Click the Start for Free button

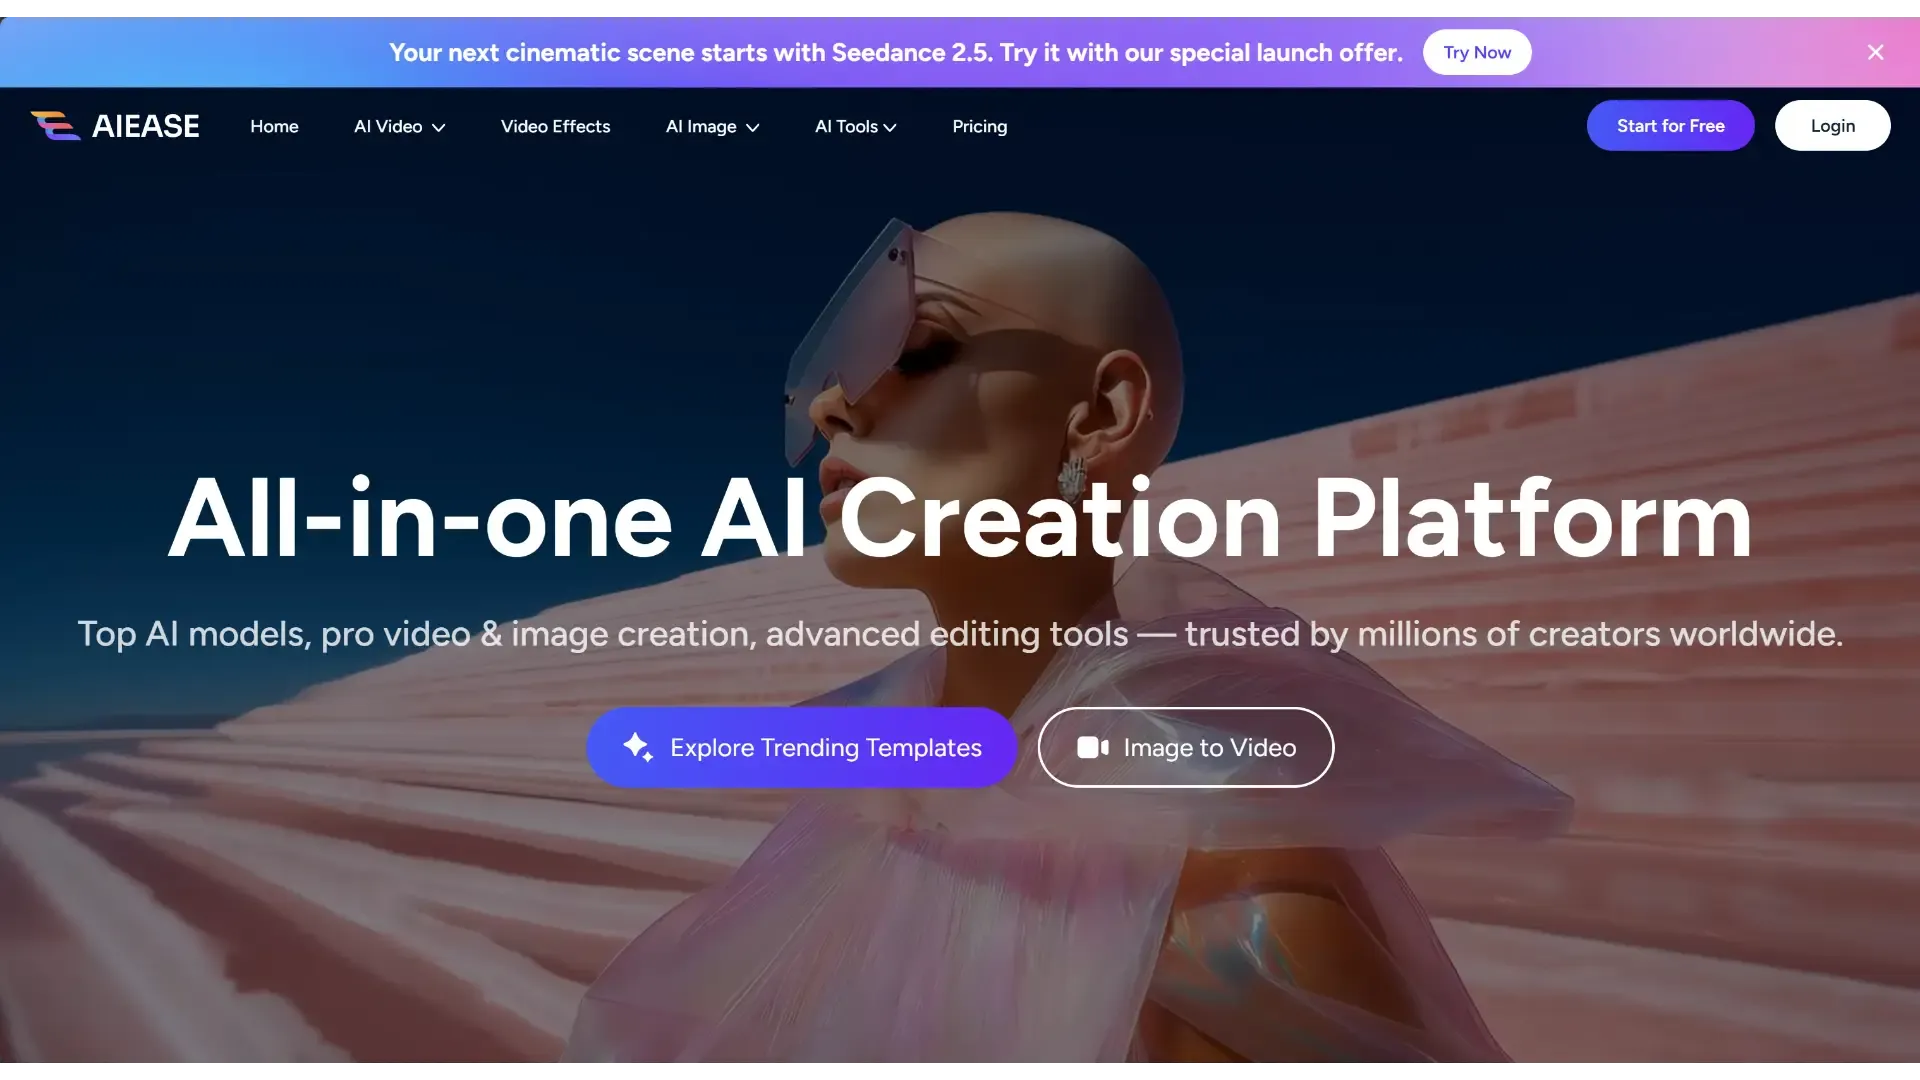click(1670, 125)
